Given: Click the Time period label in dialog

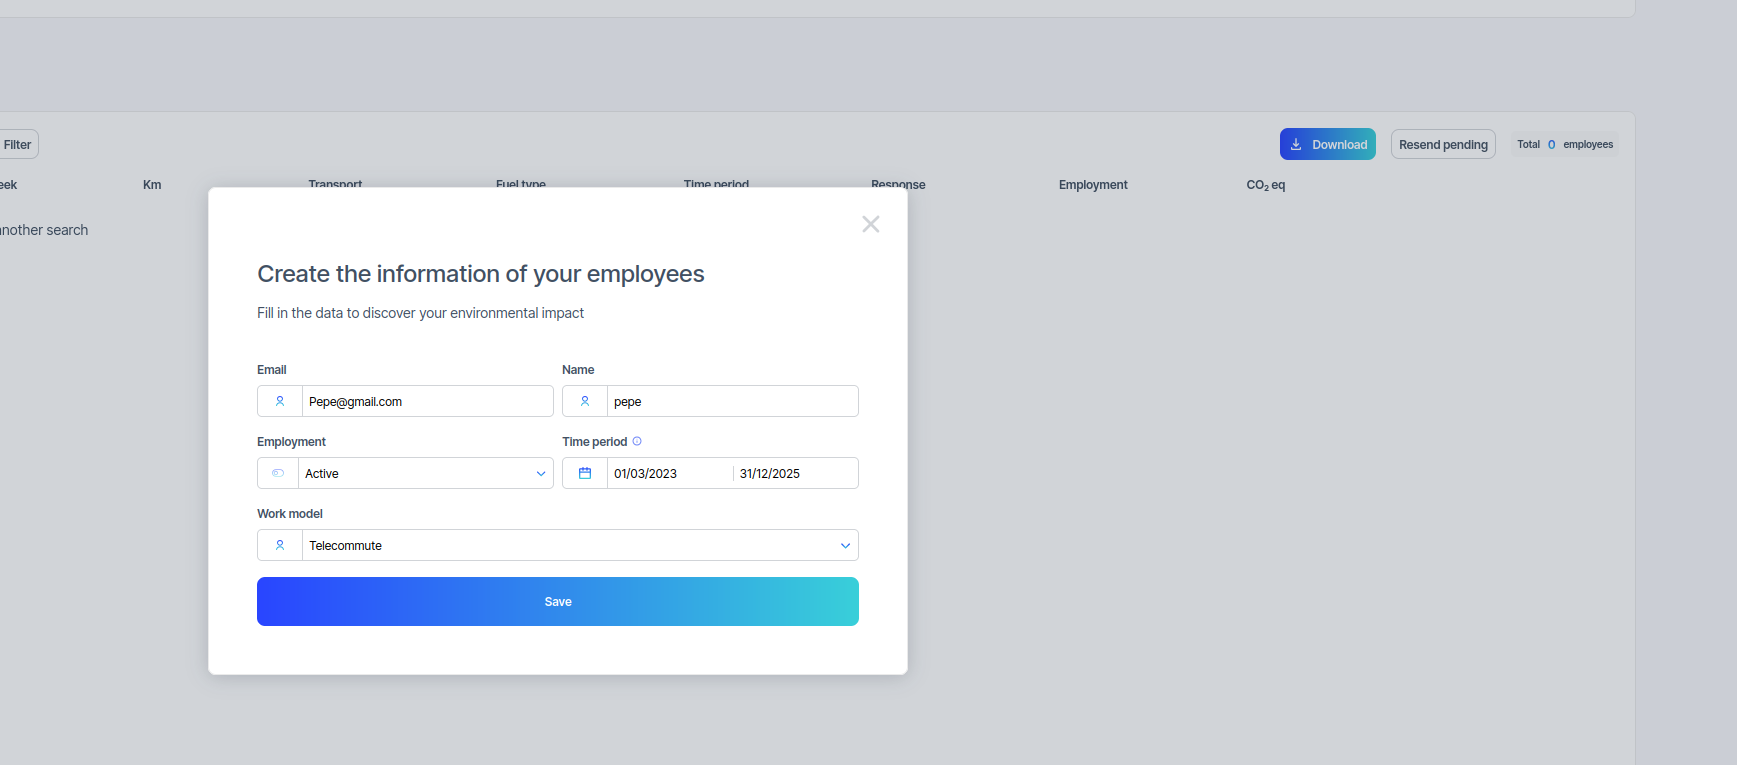Looking at the screenshot, I should (594, 441).
